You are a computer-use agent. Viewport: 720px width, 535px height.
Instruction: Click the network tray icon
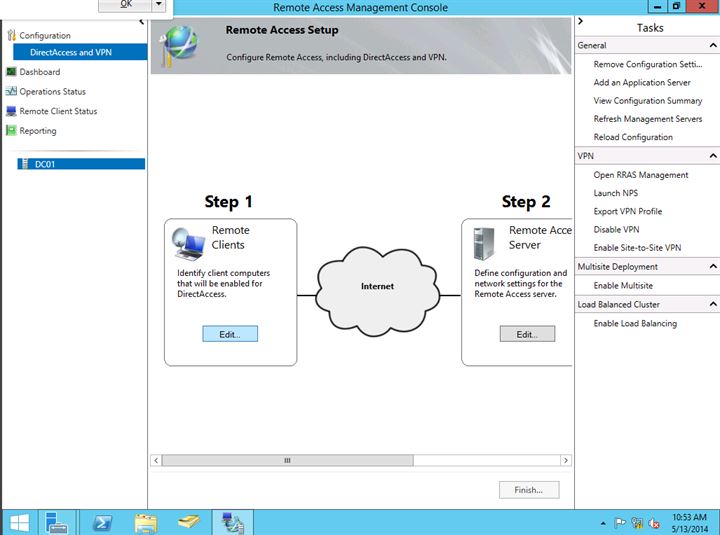click(637, 523)
